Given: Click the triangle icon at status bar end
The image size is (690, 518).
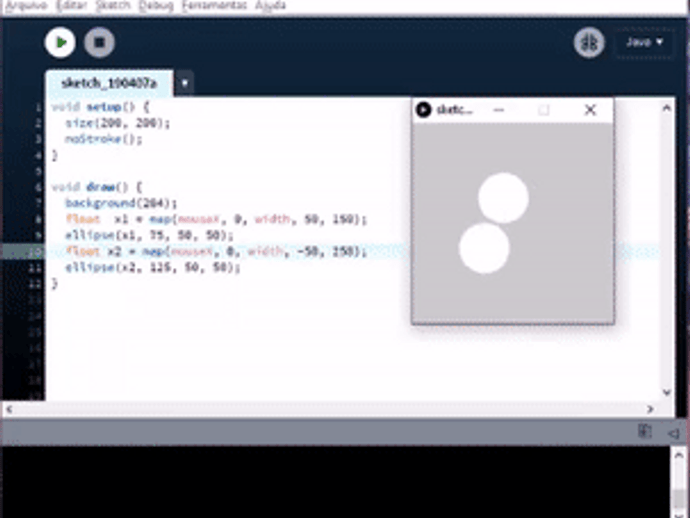Looking at the screenshot, I should coord(673,434).
